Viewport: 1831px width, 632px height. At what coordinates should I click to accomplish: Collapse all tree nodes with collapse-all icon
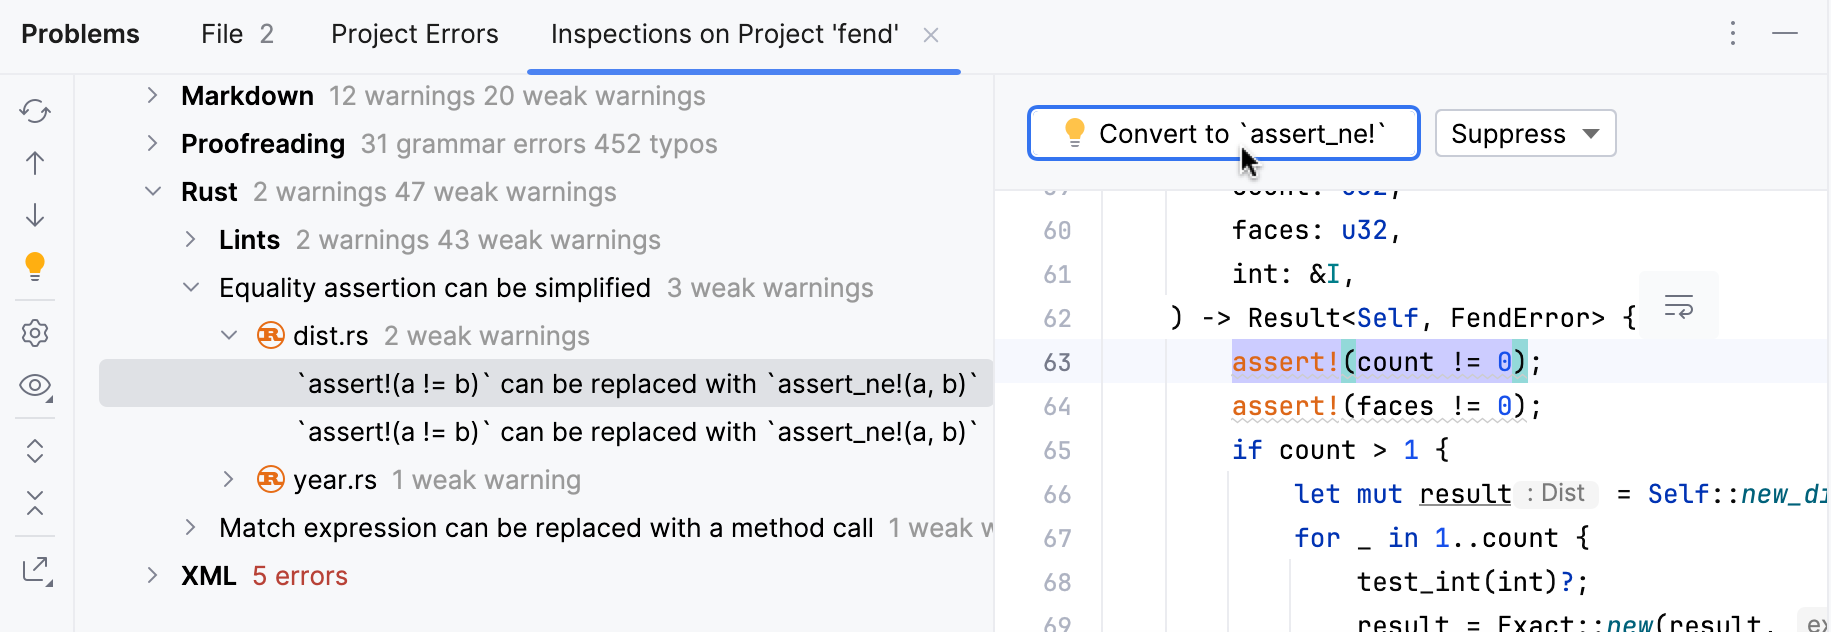[35, 504]
